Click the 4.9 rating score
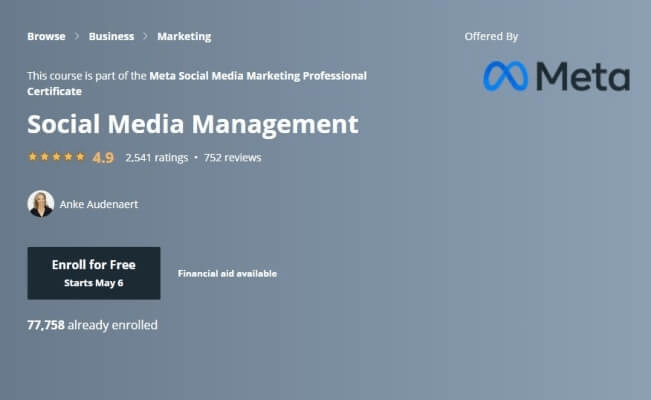 103,158
